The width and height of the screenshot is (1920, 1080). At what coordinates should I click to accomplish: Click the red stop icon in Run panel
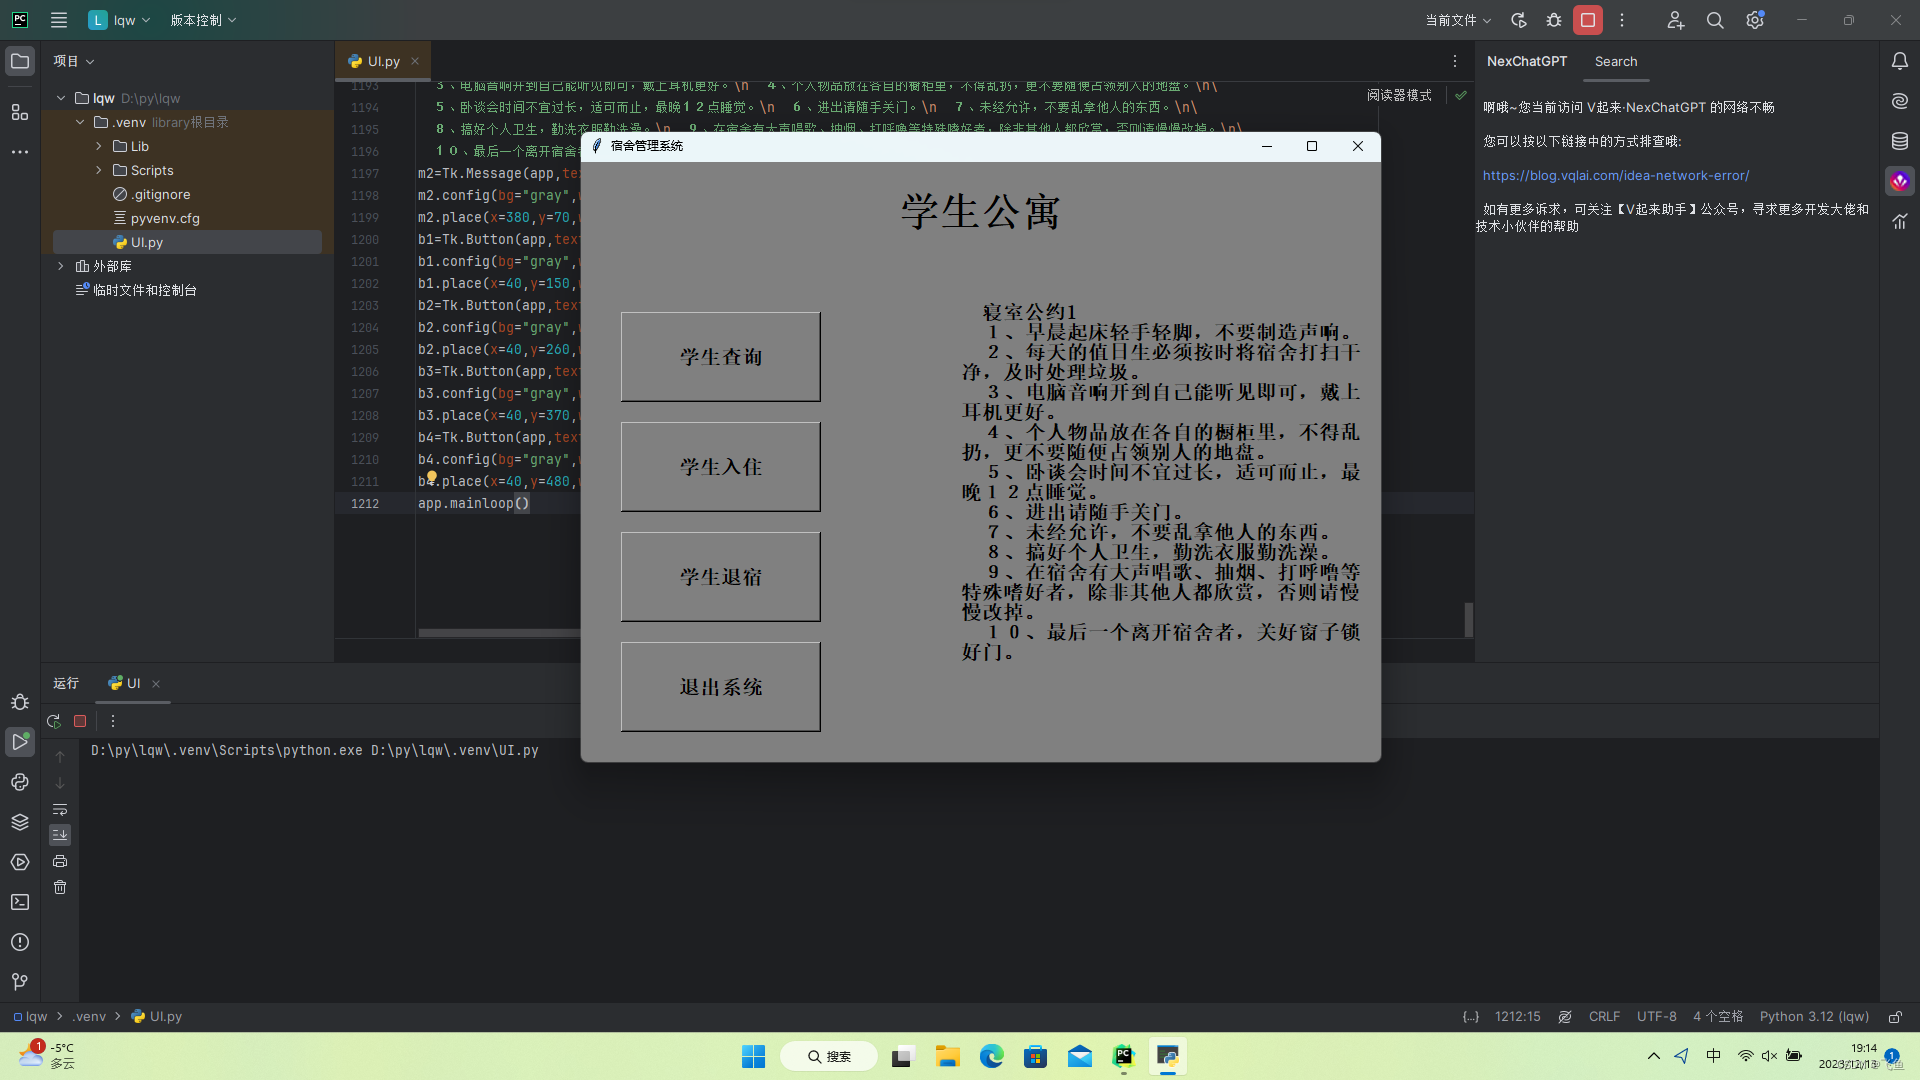[80, 721]
